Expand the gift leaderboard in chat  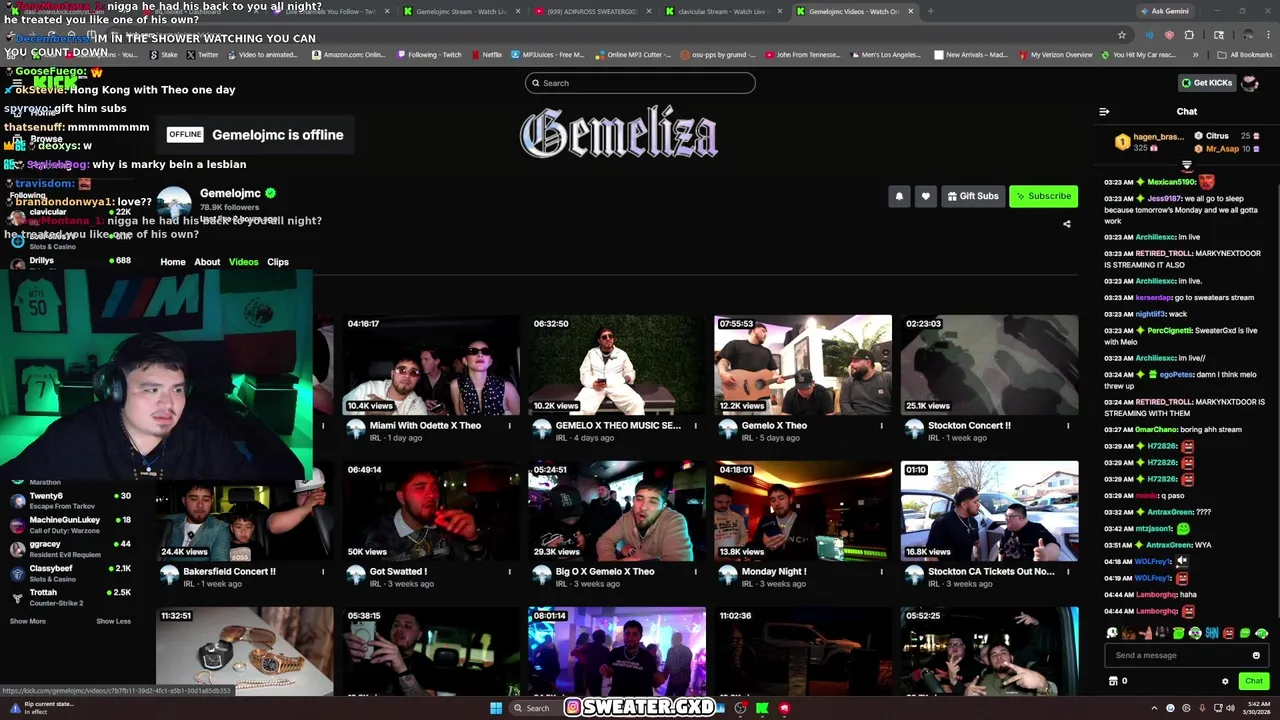click(x=1187, y=165)
